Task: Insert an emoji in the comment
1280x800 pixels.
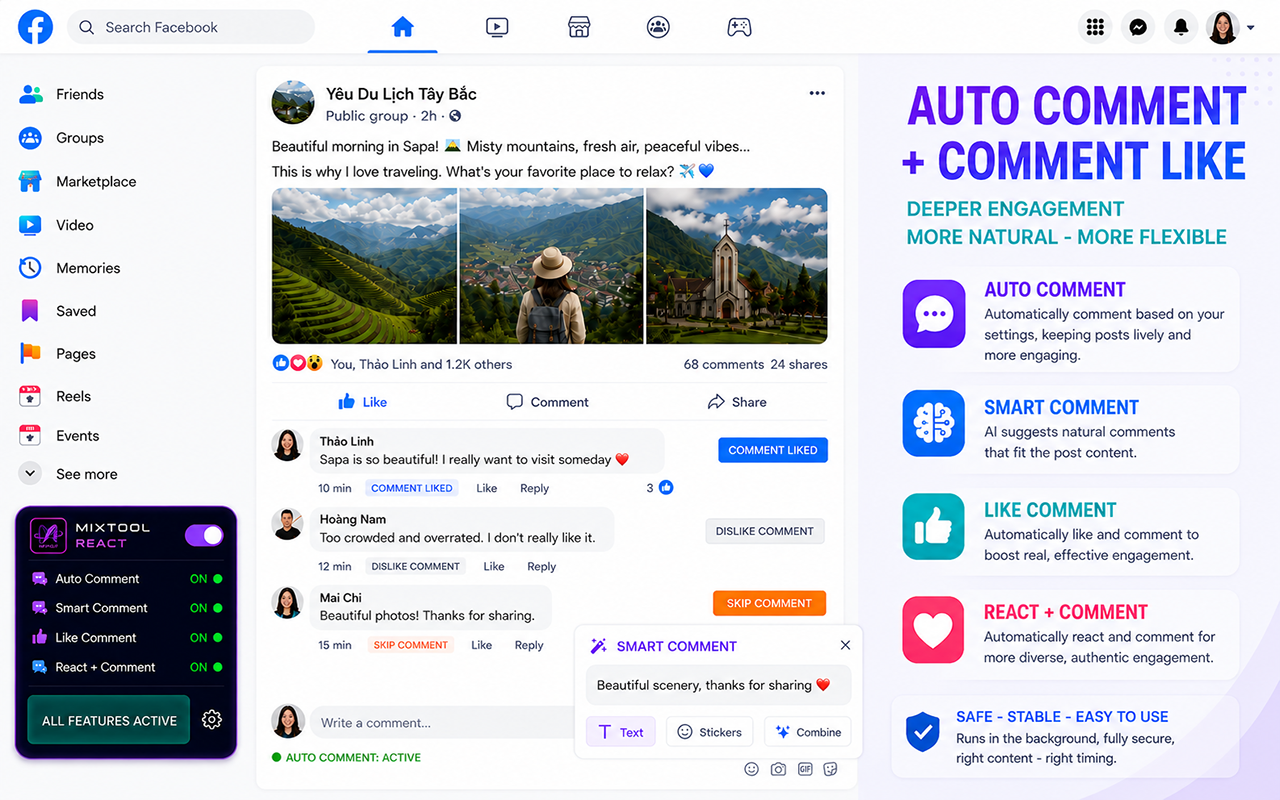Action: (x=751, y=769)
